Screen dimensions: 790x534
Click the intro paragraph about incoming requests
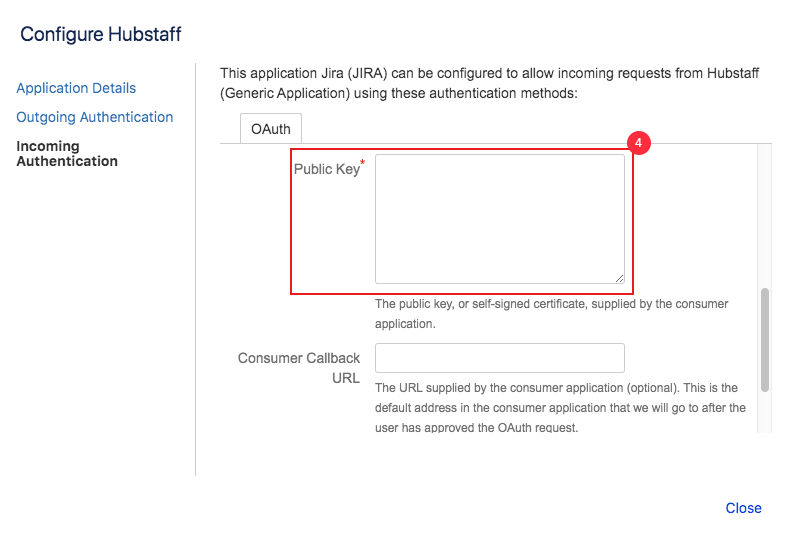point(489,83)
